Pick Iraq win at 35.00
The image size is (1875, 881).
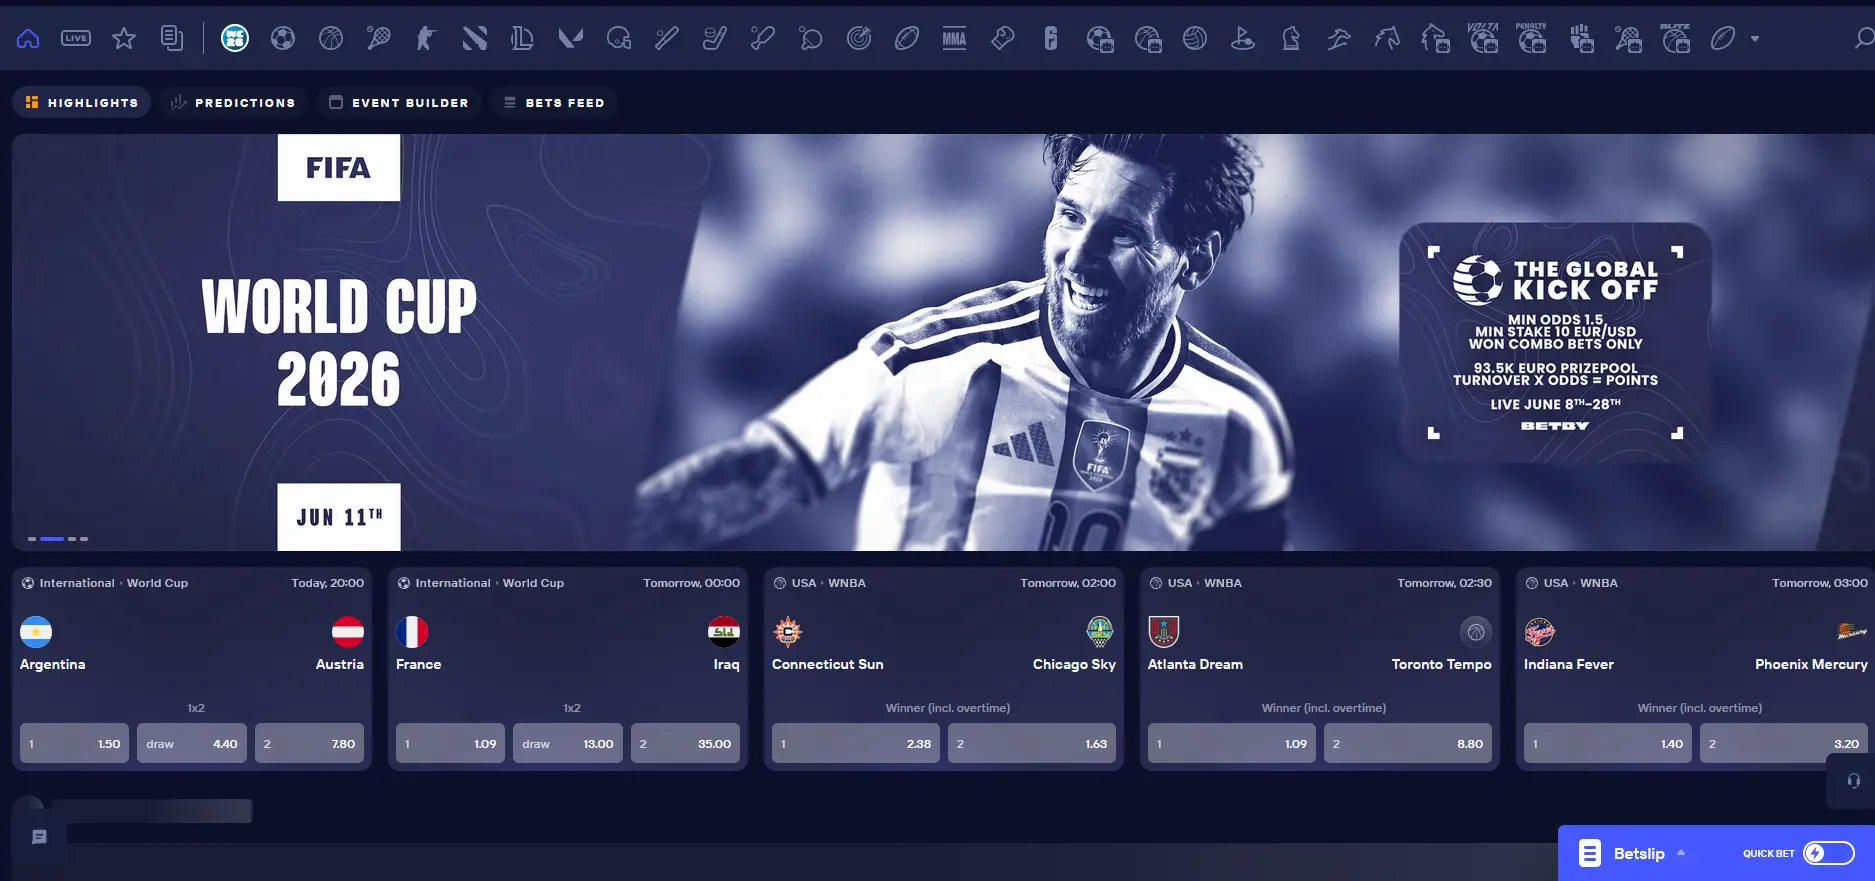click(x=685, y=744)
